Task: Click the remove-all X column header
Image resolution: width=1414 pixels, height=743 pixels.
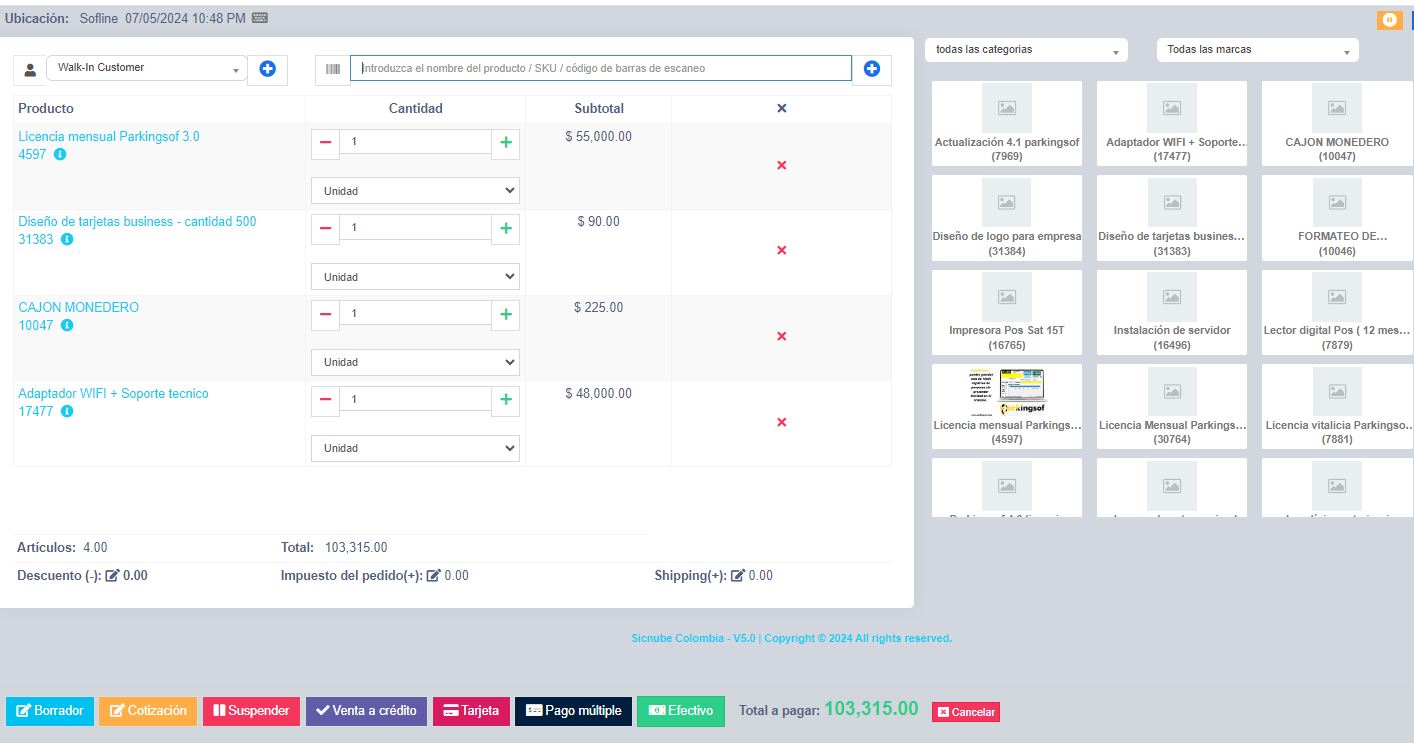Action: tap(782, 108)
